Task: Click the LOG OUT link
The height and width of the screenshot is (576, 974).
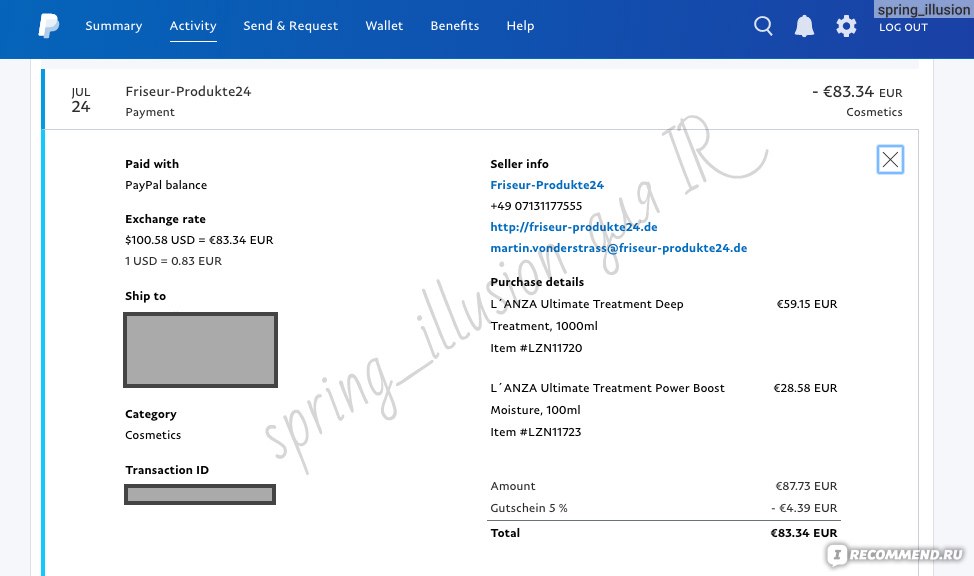Action: pyautogui.click(x=903, y=27)
